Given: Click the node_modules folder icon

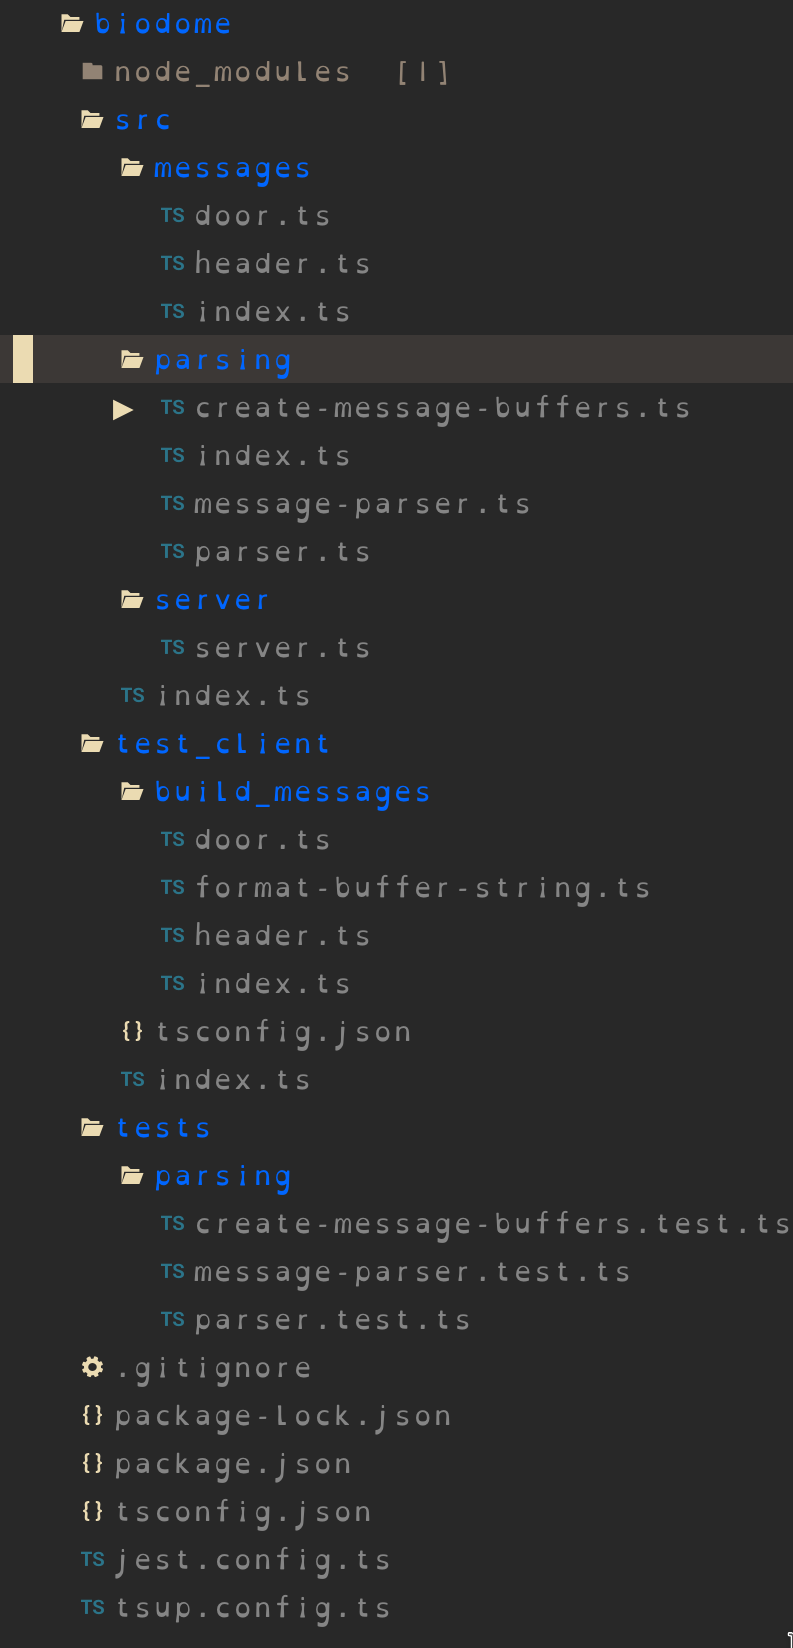Looking at the screenshot, I should pyautogui.click(x=91, y=71).
